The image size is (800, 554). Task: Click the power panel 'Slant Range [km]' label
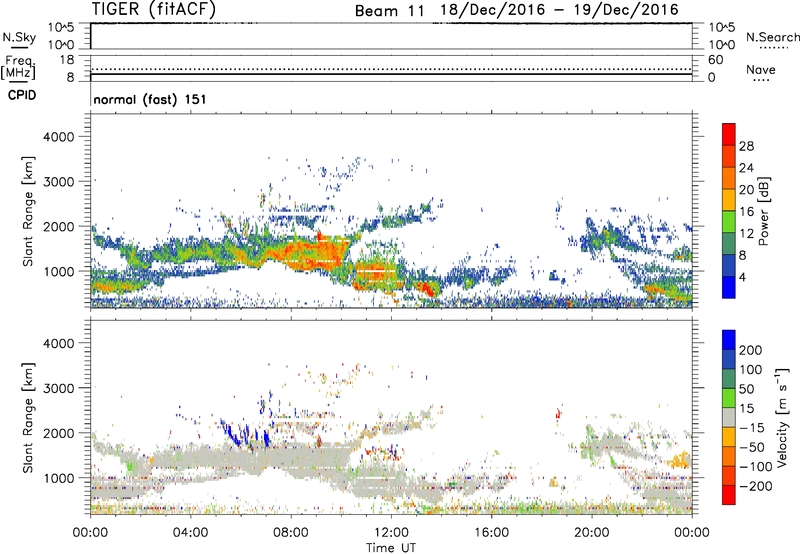point(28,211)
